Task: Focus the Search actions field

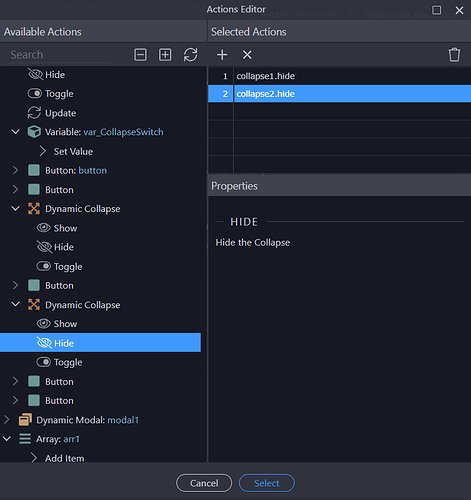Action: tap(60, 55)
